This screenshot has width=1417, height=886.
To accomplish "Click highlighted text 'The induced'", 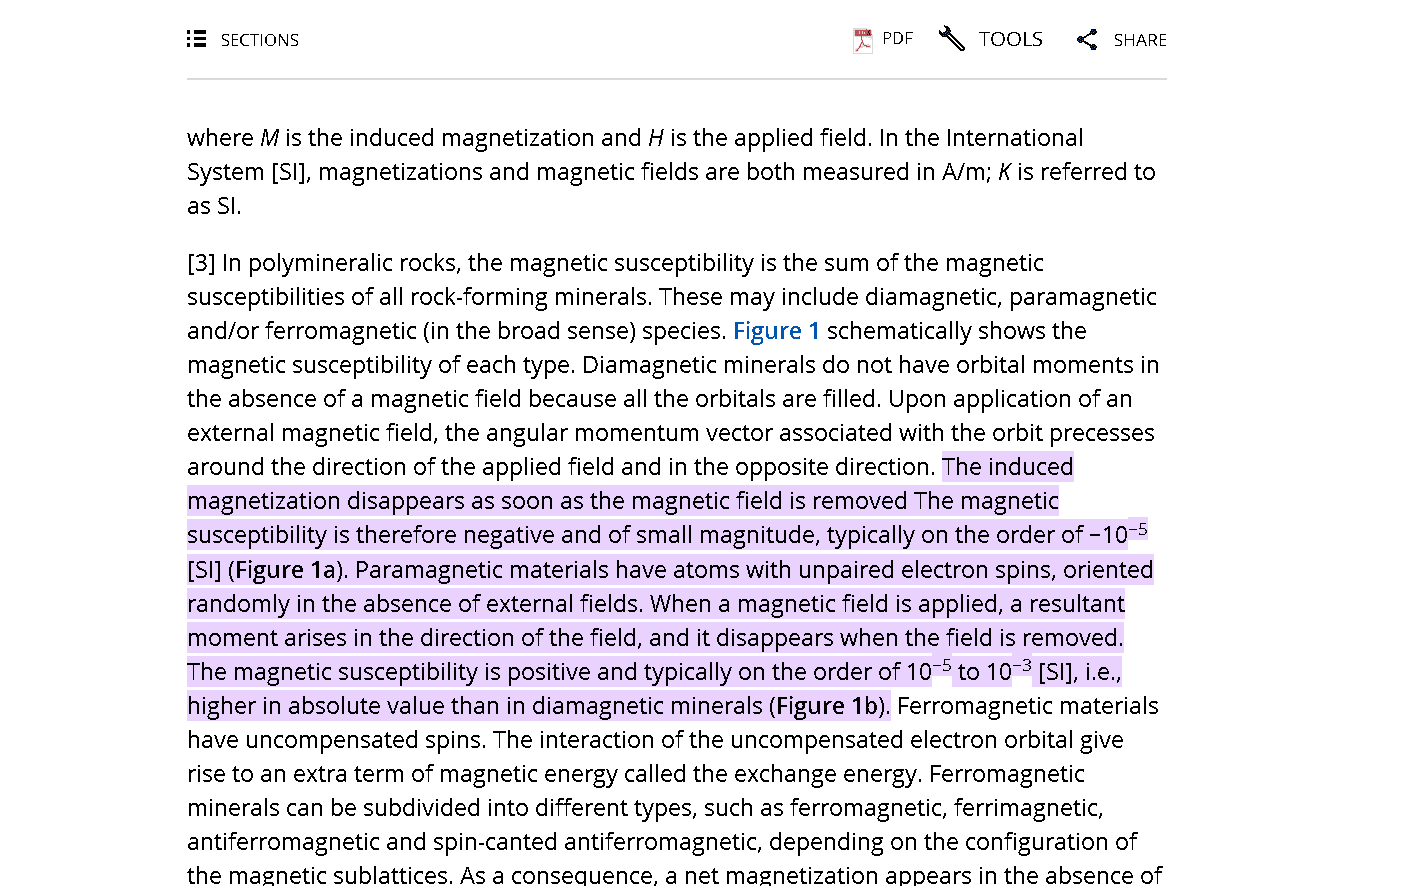I will click(x=1007, y=467).
